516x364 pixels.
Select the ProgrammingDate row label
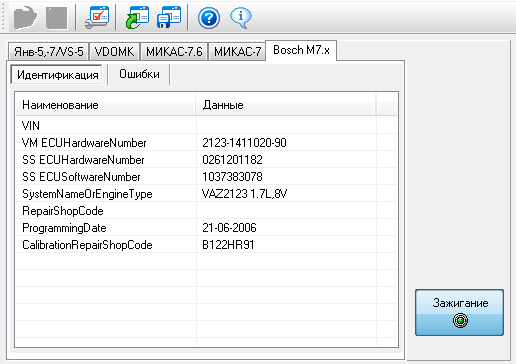click(64, 228)
